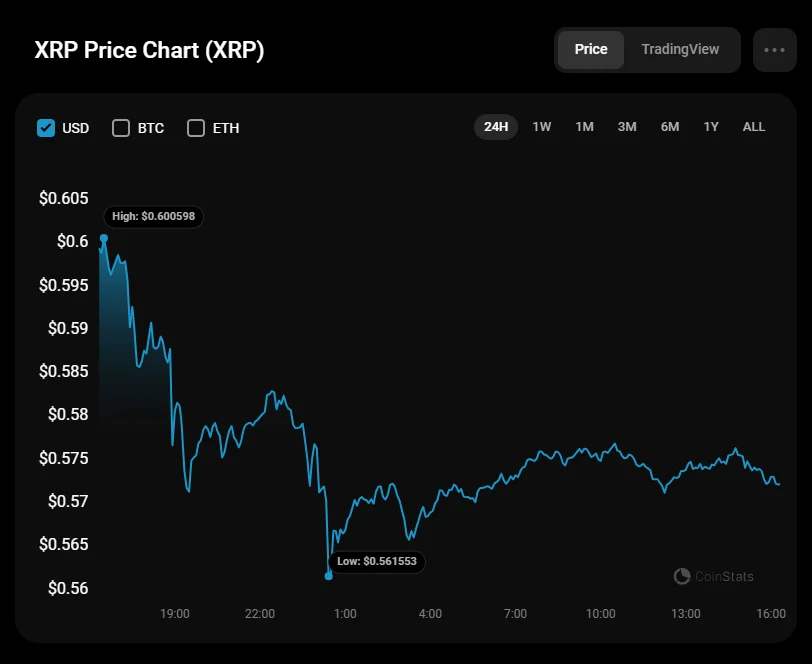This screenshot has height=664, width=812.
Task: Click the CoinStats logo watermark
Action: coord(714,576)
